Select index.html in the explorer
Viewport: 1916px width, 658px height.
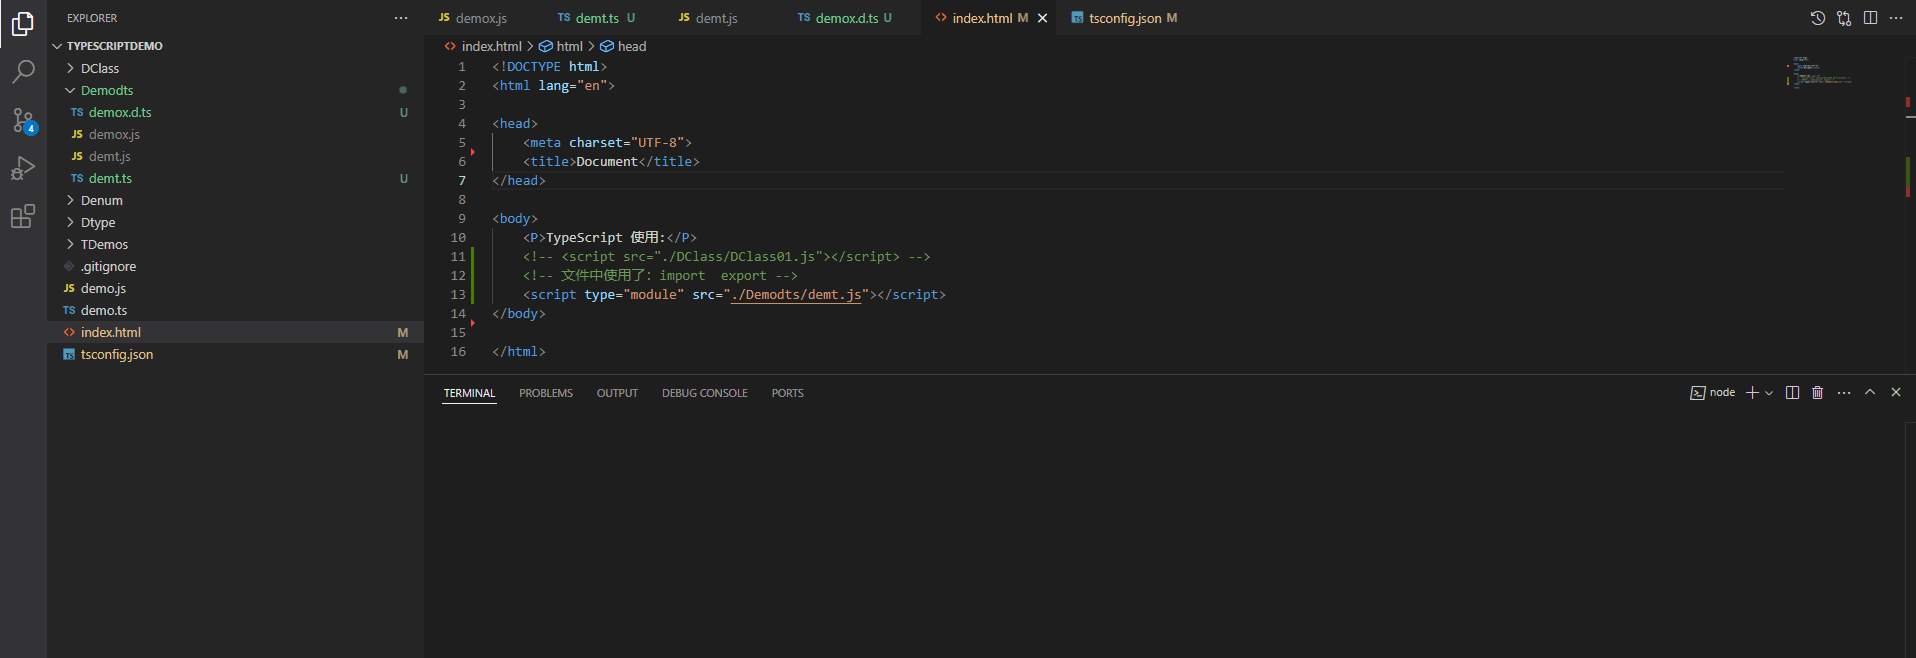235,332
